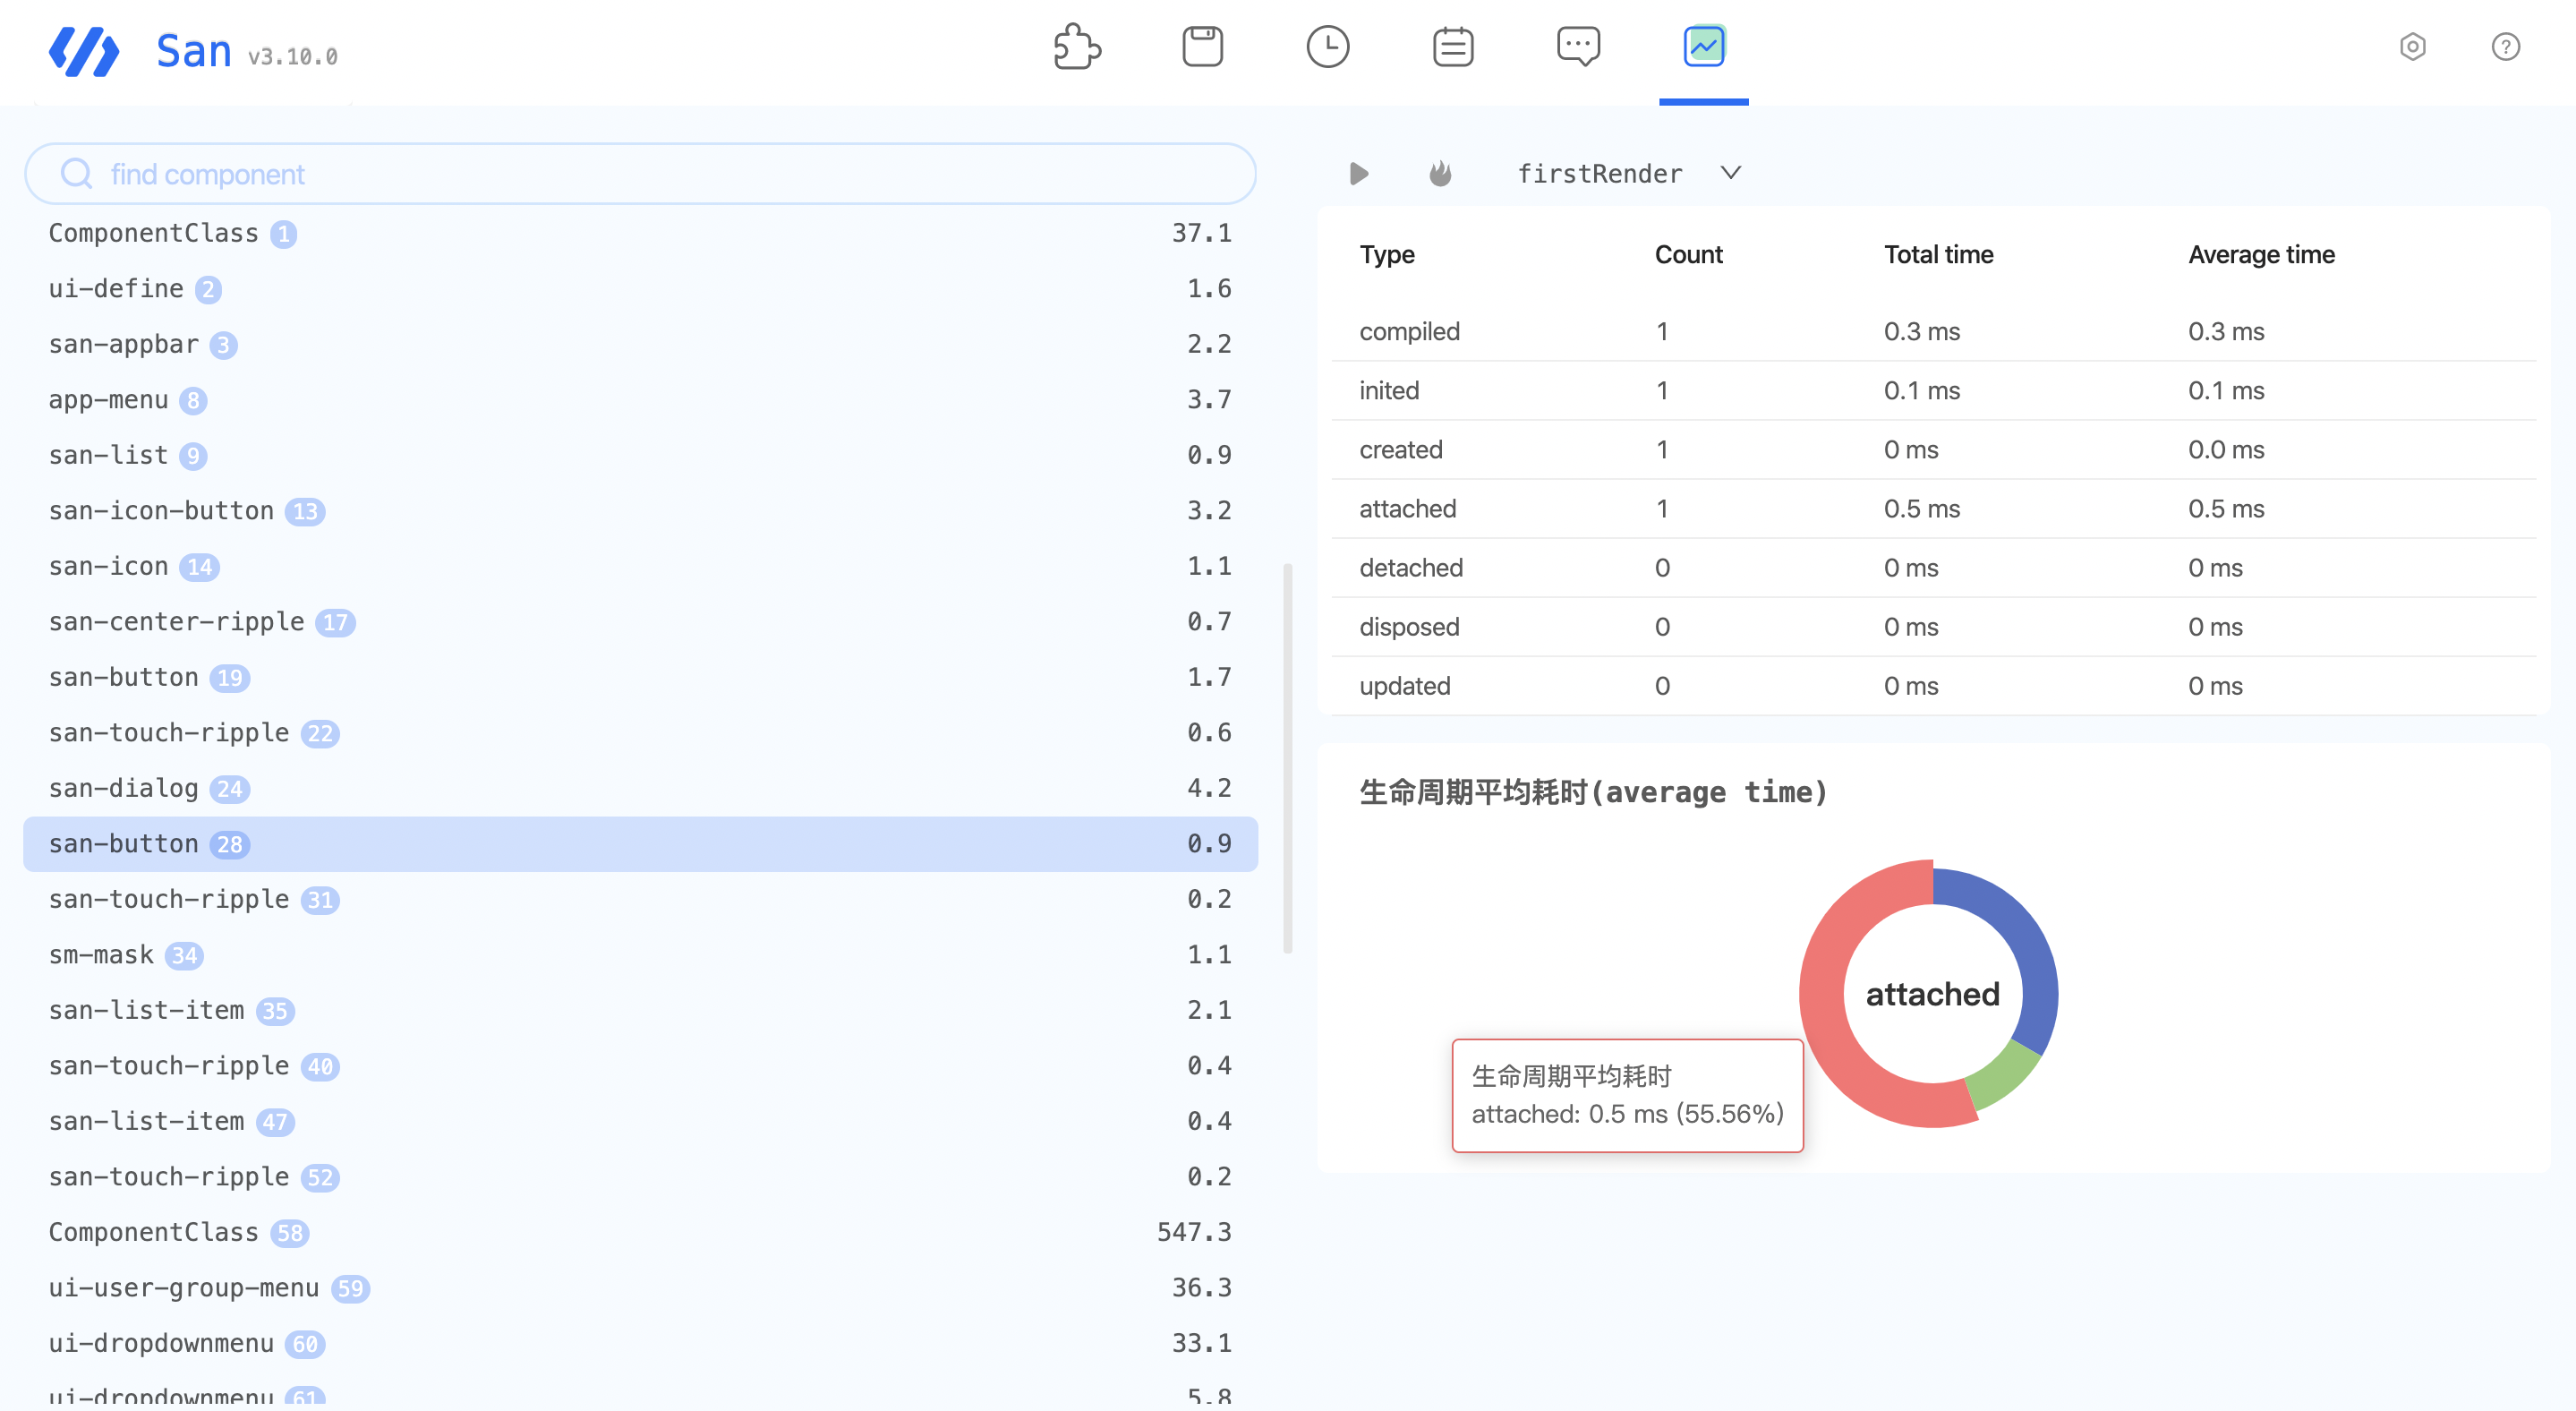Image resolution: width=2576 pixels, height=1411 pixels.
Task: Open the component tree puzzle icon tab
Action: [x=1077, y=47]
